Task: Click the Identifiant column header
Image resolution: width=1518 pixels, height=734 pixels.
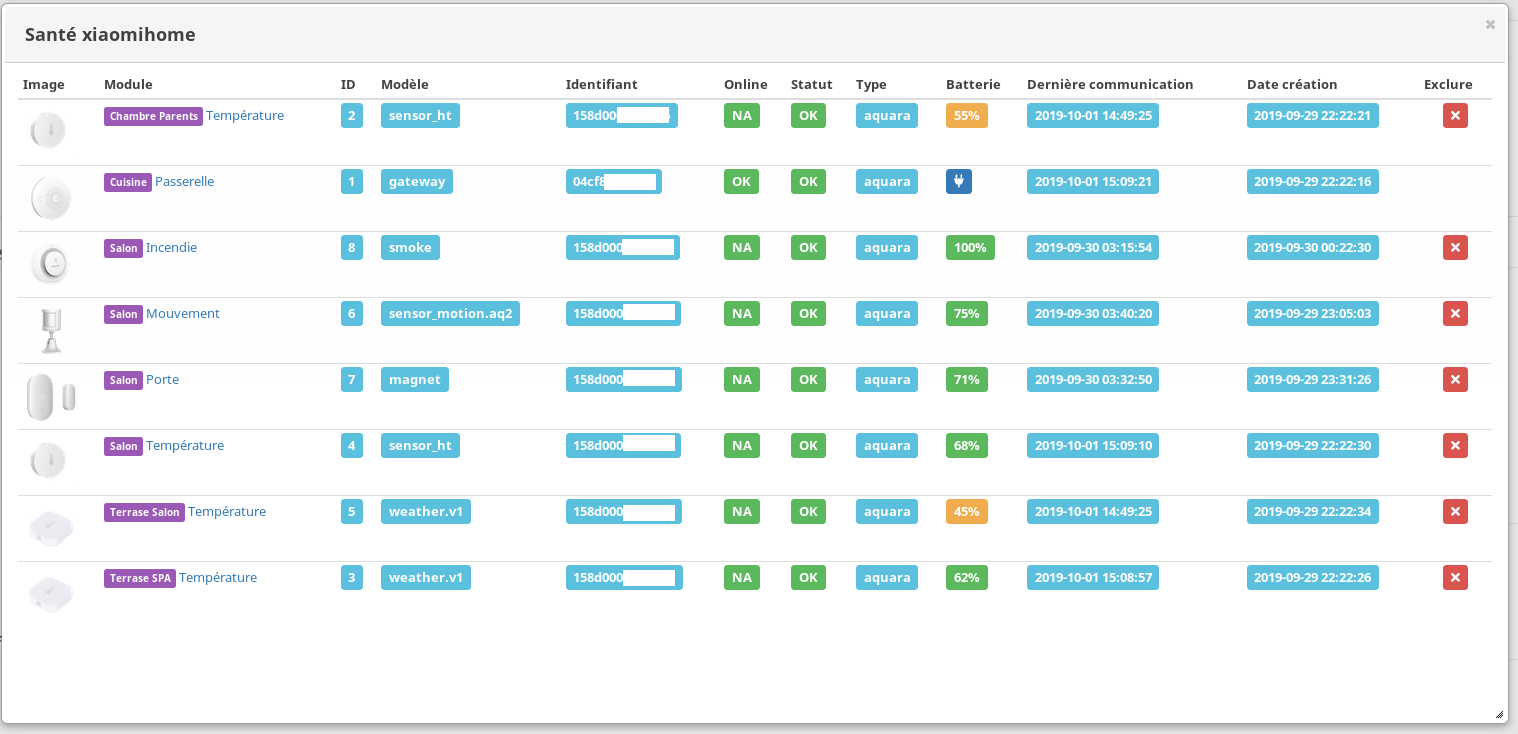Action: [x=601, y=85]
